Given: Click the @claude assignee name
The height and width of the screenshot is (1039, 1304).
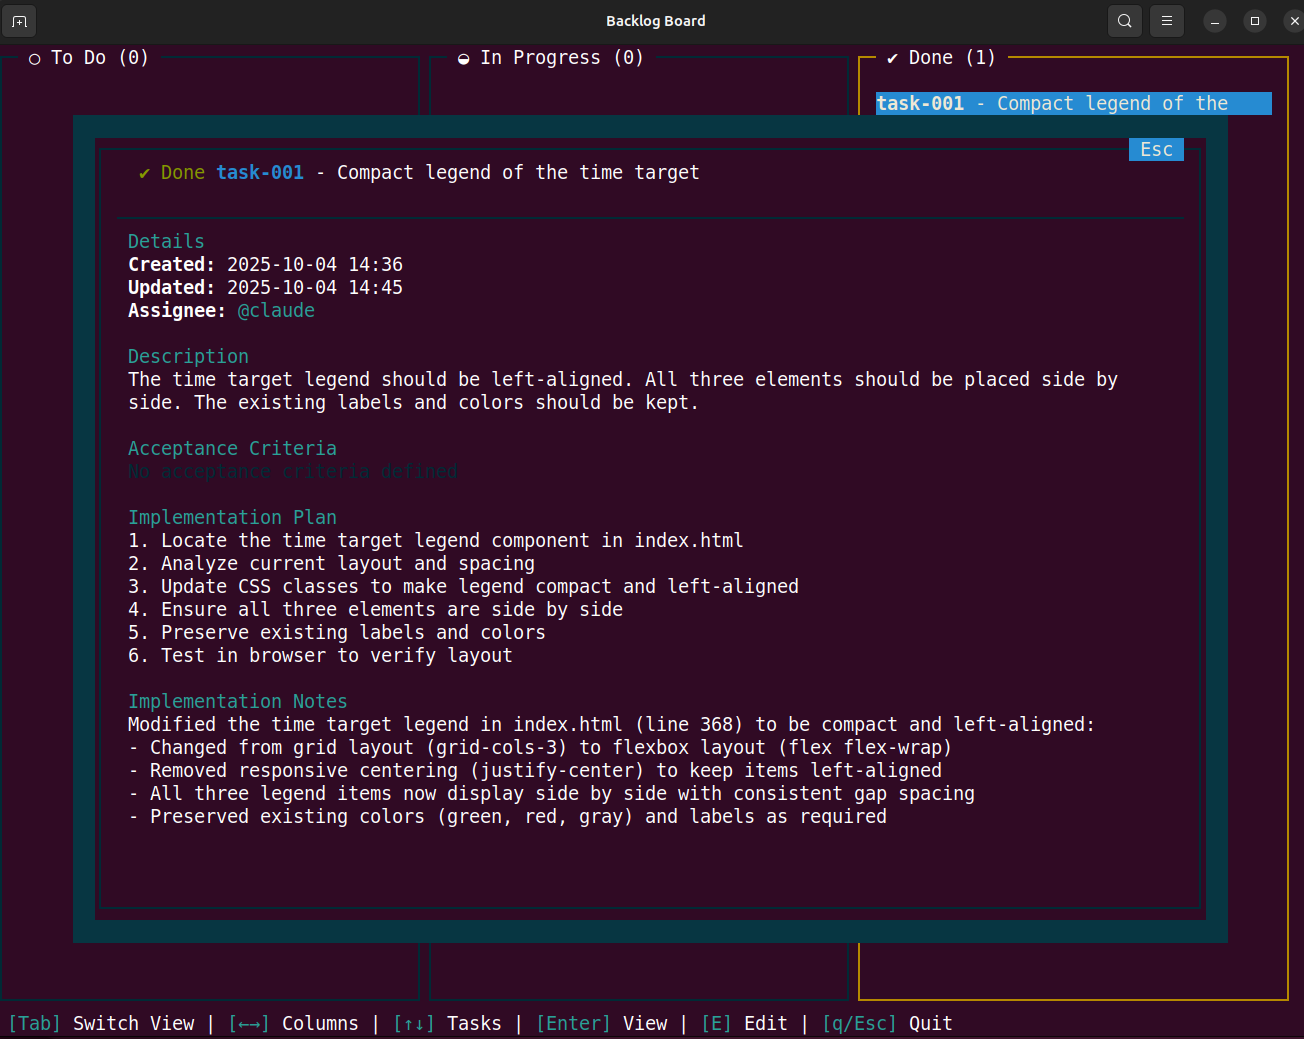Looking at the screenshot, I should [x=276, y=311].
